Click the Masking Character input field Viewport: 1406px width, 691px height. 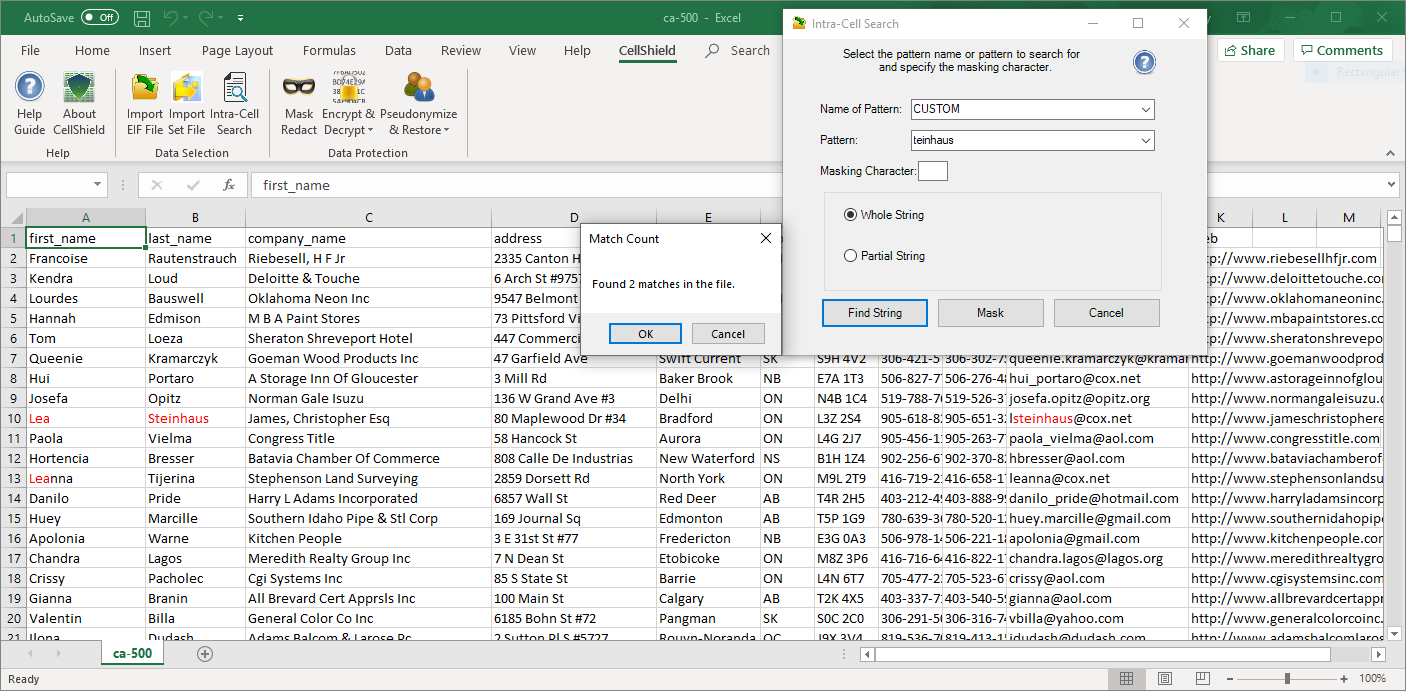point(933,171)
